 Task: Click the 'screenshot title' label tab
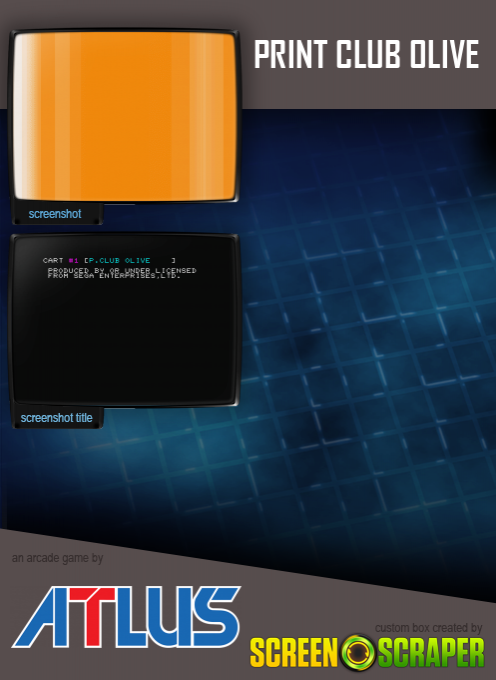click(56, 418)
